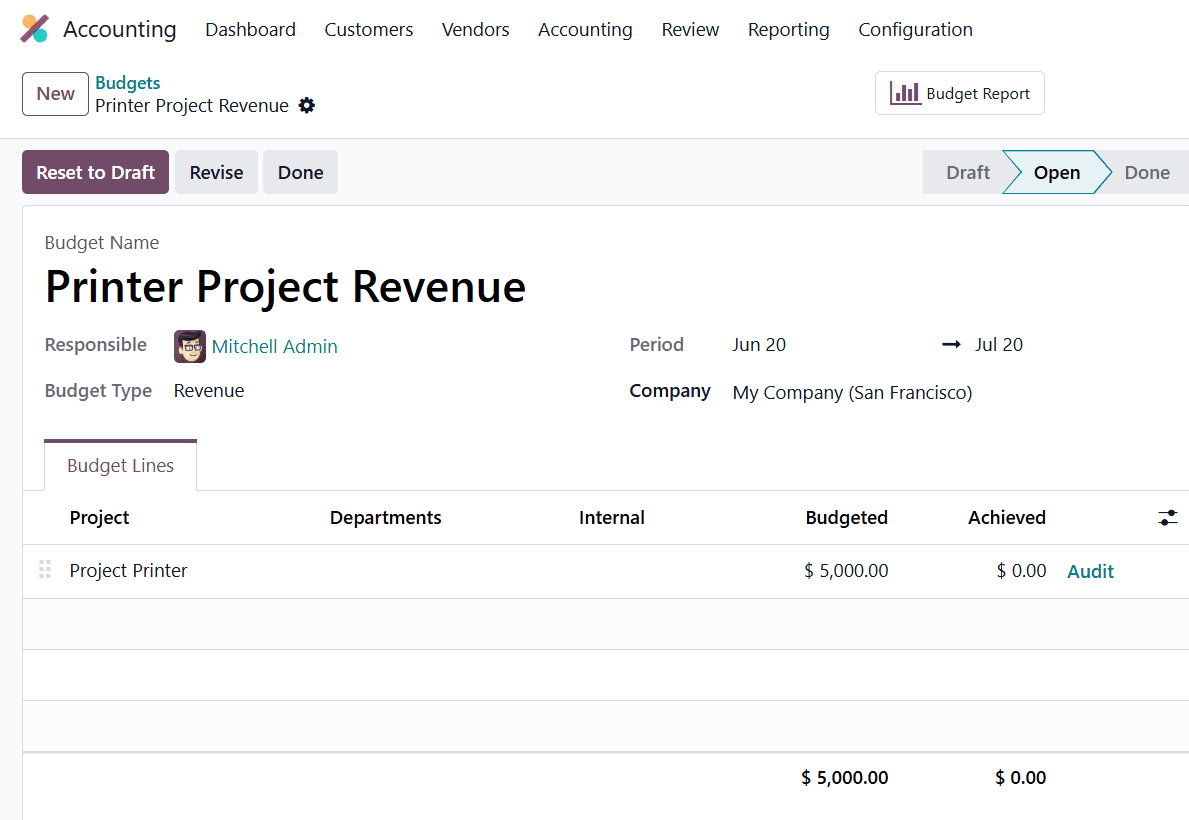Click the Revise button
The height and width of the screenshot is (820, 1189).
(216, 172)
